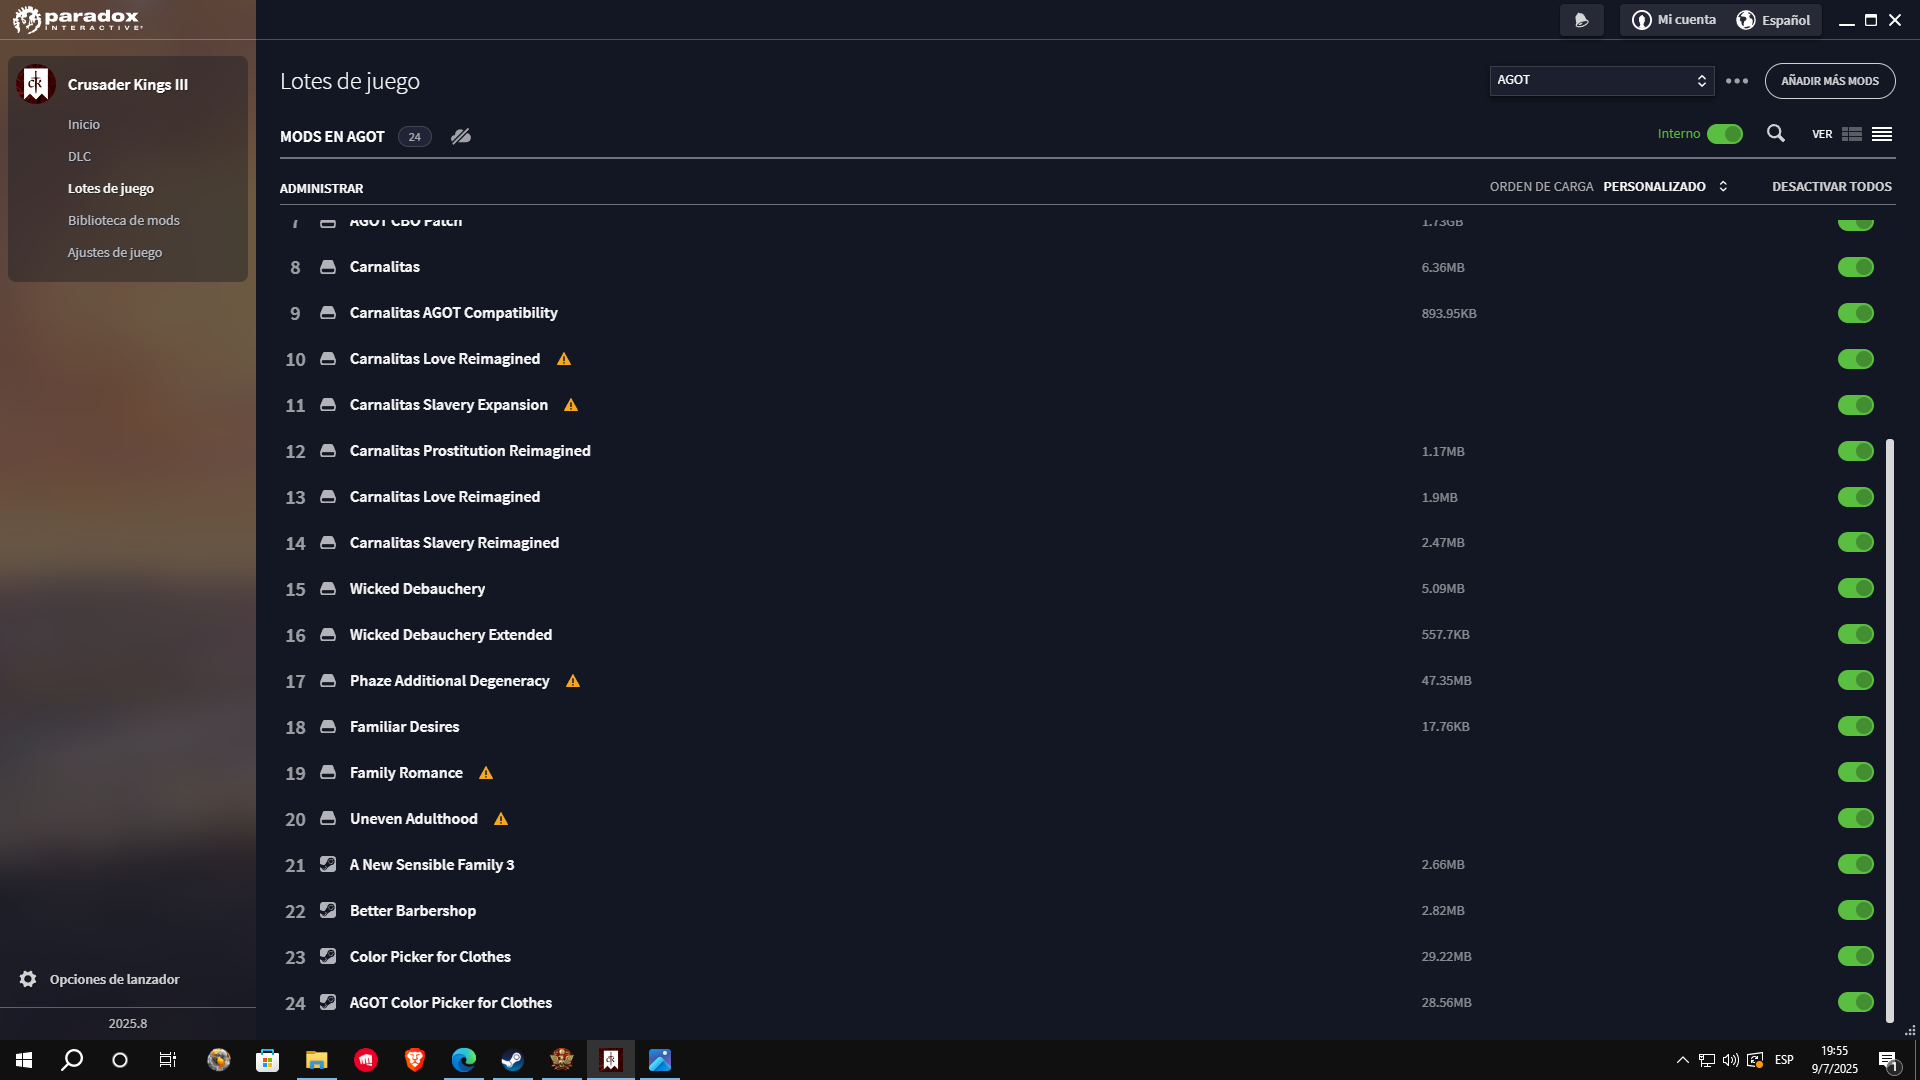
Task: Go to Inicio in the sidebar
Action: pos(84,124)
